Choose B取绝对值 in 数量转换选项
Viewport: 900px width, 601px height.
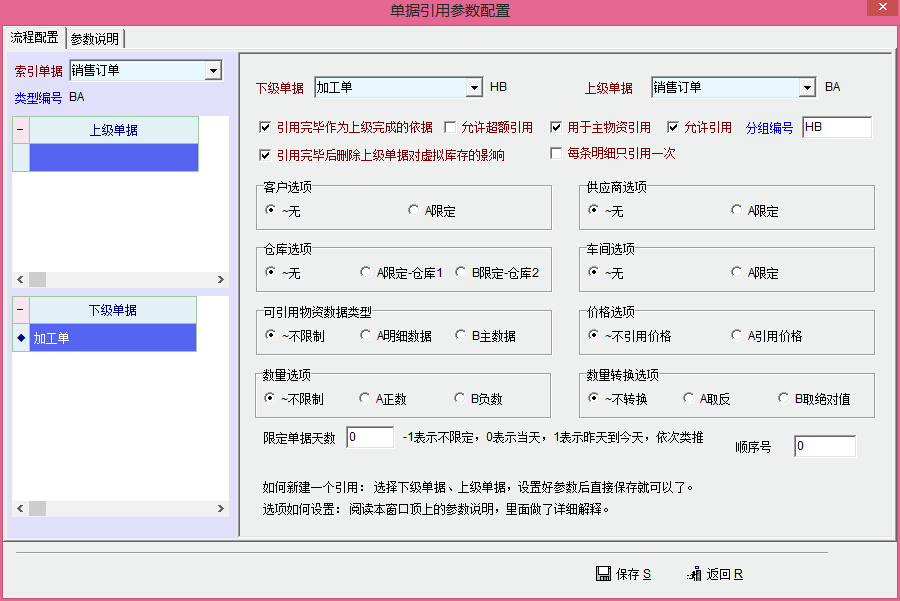point(785,398)
